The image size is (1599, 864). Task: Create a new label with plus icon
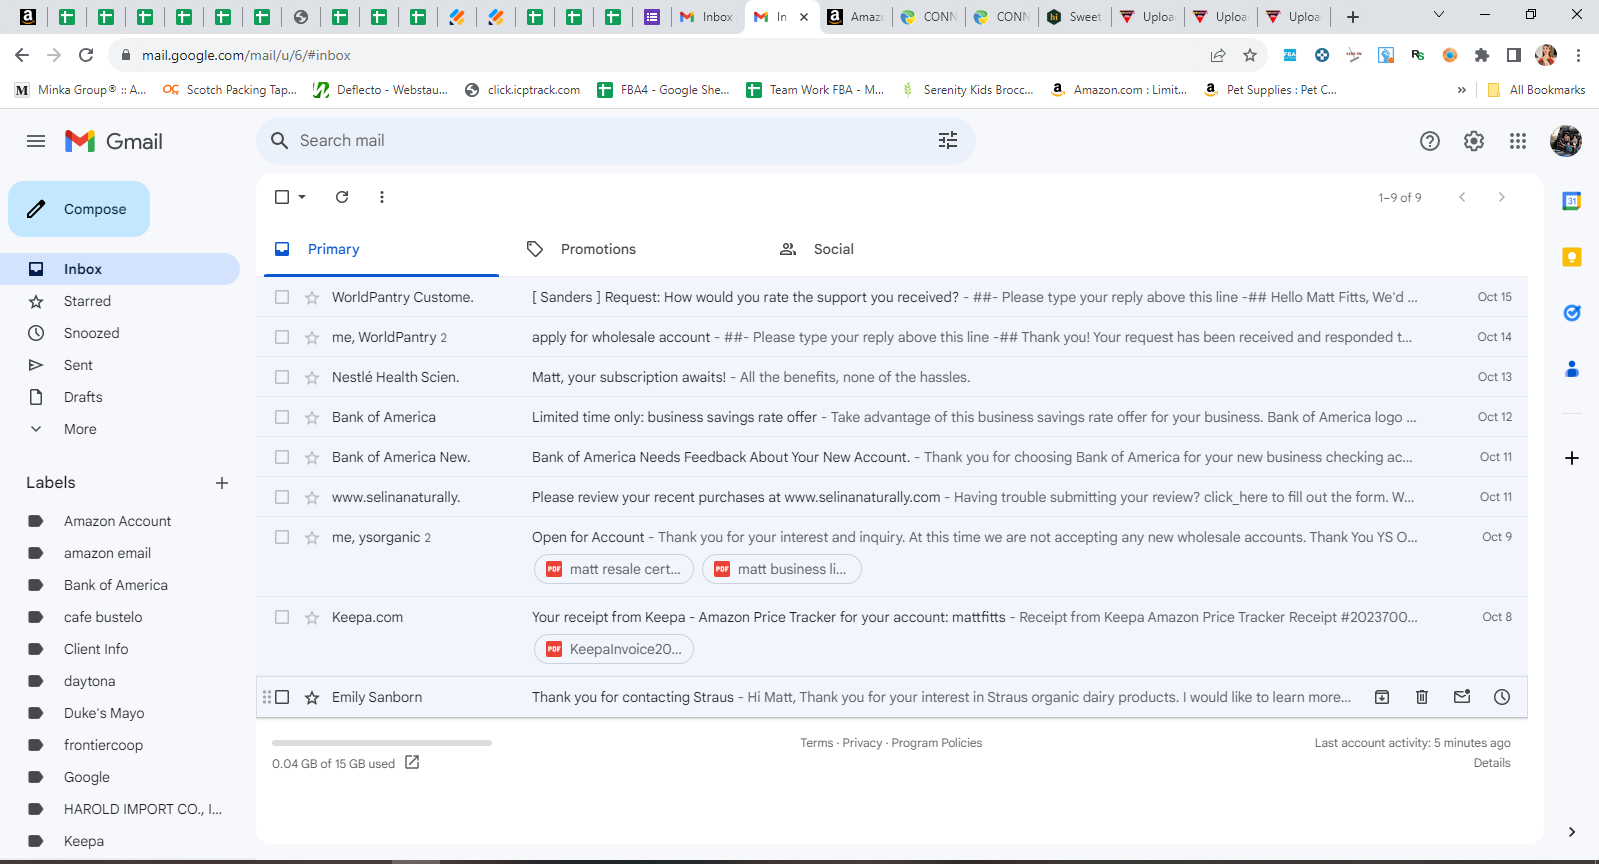pos(222,483)
